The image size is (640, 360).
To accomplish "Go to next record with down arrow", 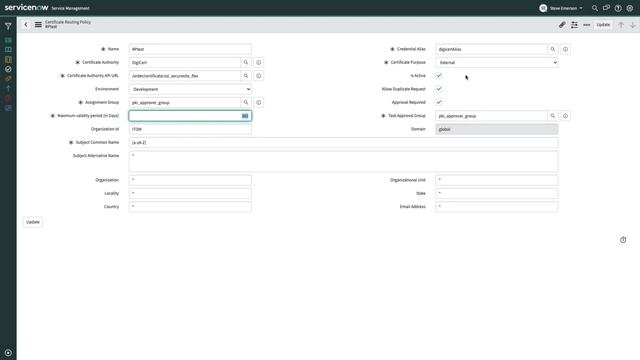I will pos(633,25).
